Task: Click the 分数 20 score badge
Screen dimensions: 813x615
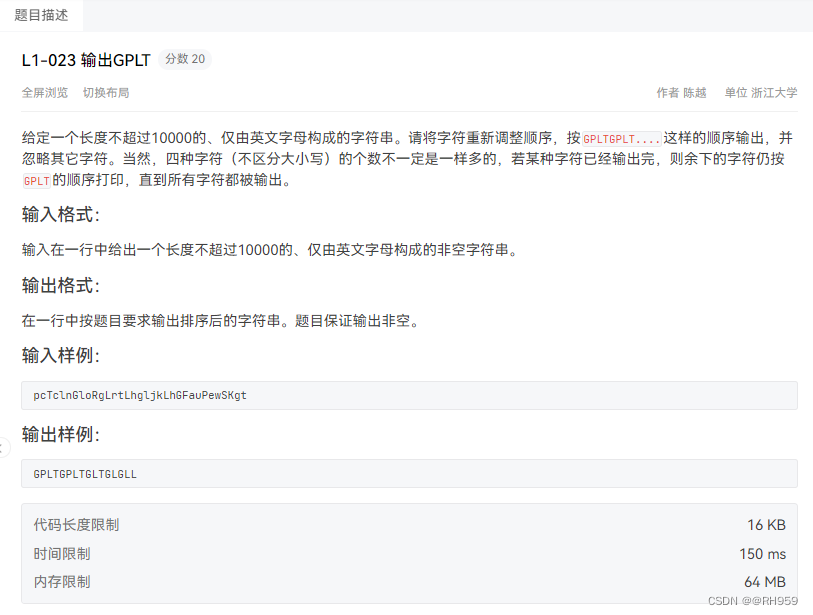Action: coord(185,59)
